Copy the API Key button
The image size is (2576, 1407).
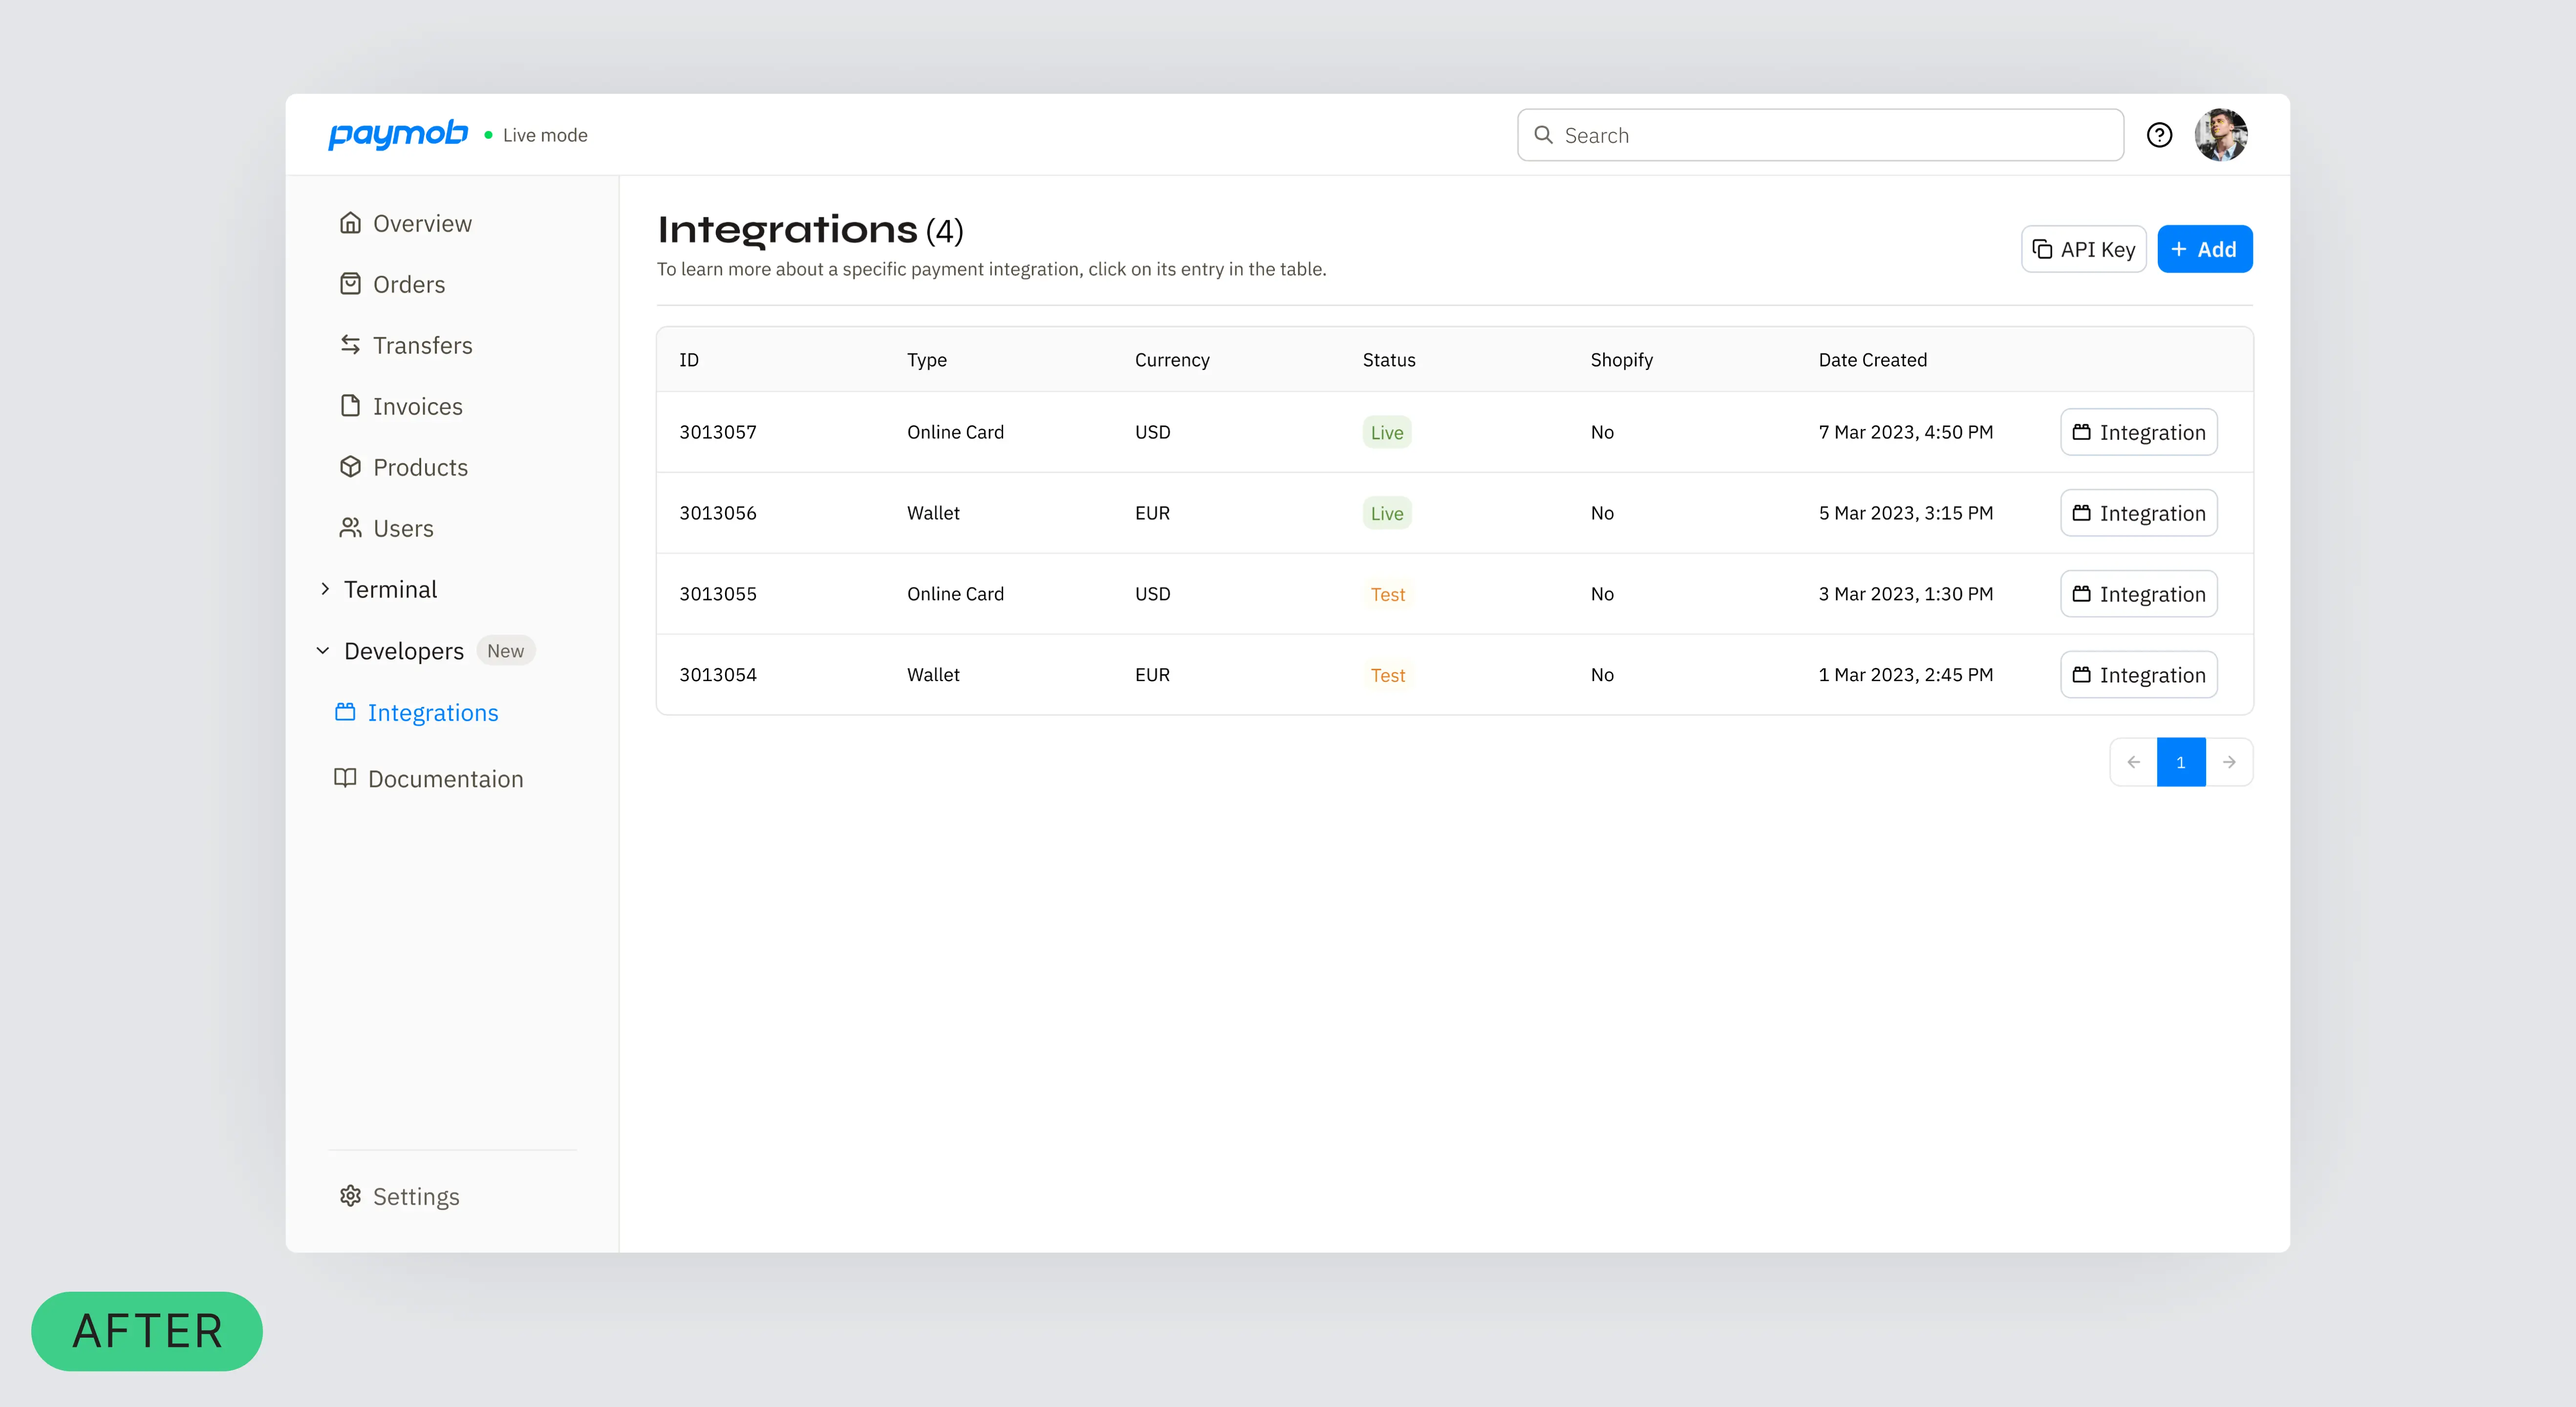2083,249
